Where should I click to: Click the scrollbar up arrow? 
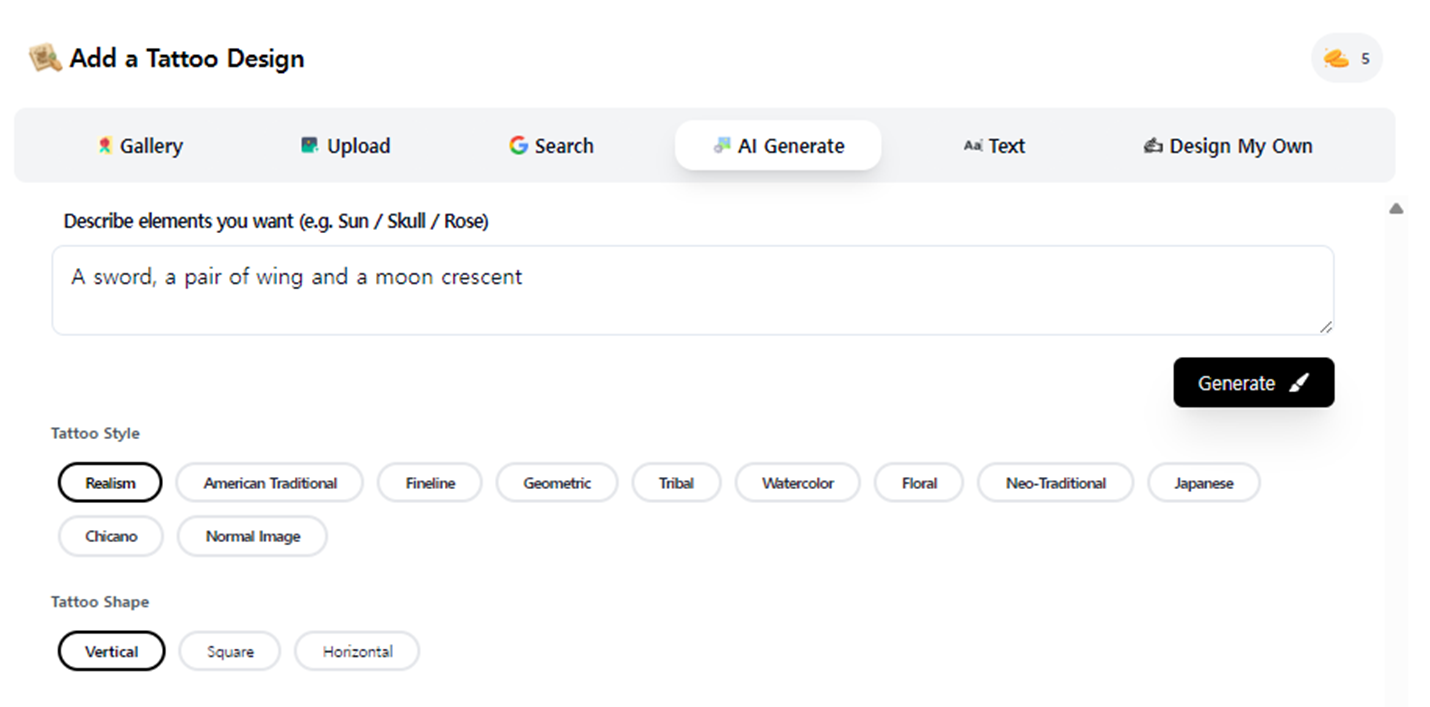click(1397, 208)
